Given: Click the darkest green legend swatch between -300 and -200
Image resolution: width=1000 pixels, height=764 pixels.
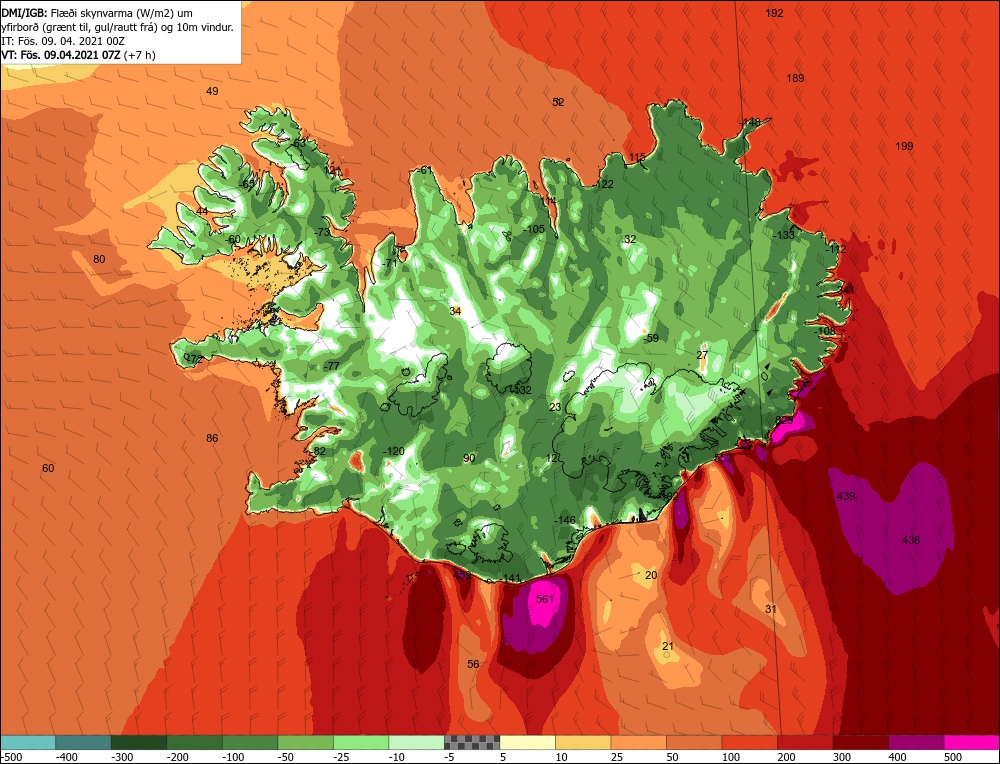Looking at the screenshot, I should (x=139, y=742).
